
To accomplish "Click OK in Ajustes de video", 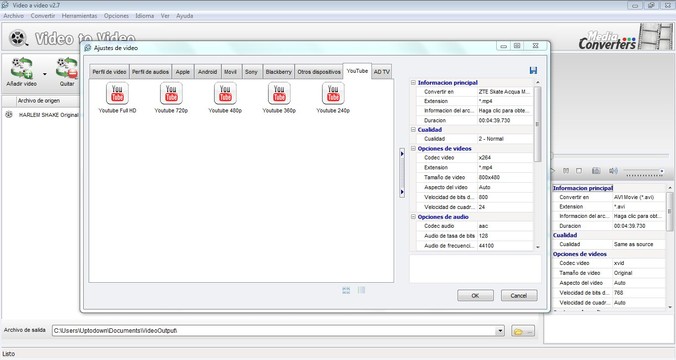I will pos(475,295).
